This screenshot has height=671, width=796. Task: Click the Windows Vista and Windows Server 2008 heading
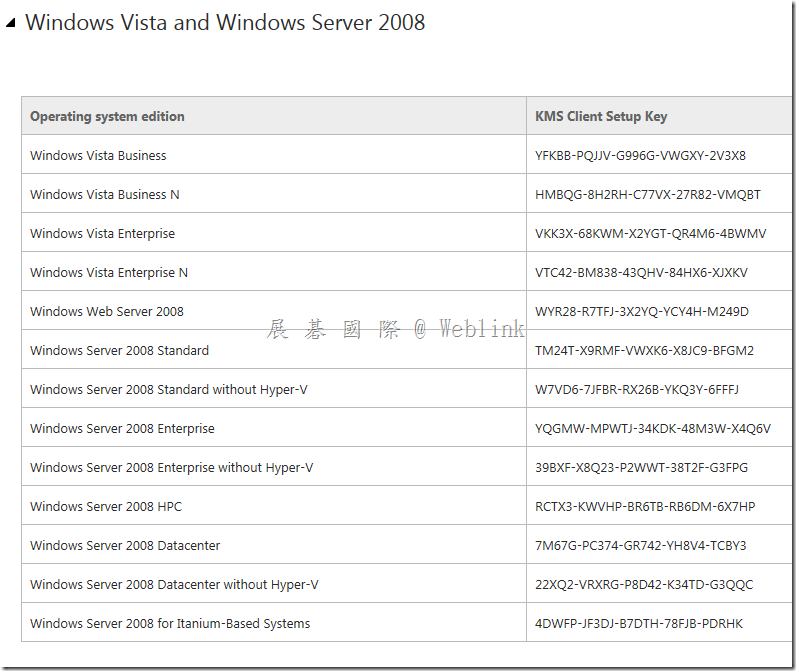225,23
